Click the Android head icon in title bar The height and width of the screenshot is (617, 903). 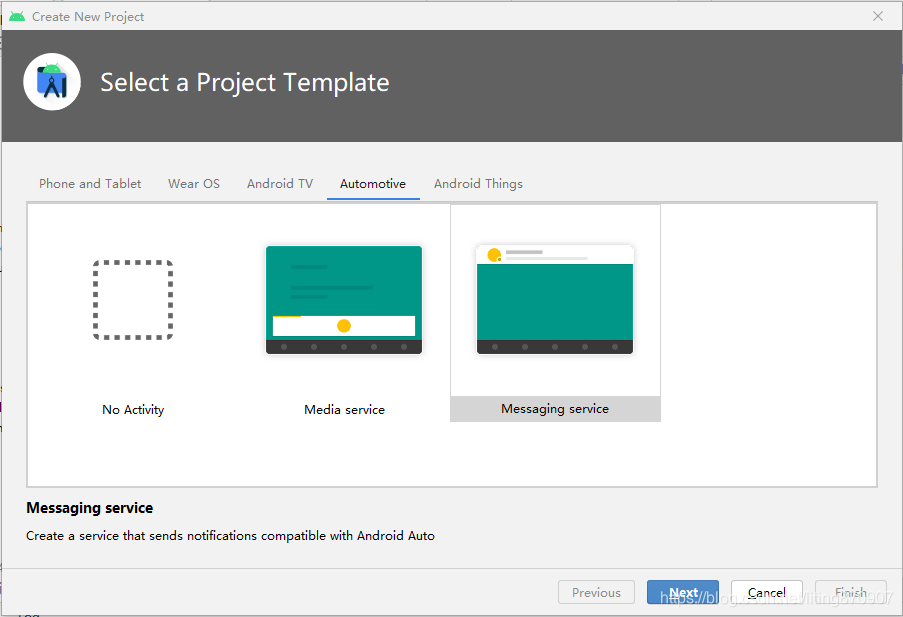[x=17, y=16]
